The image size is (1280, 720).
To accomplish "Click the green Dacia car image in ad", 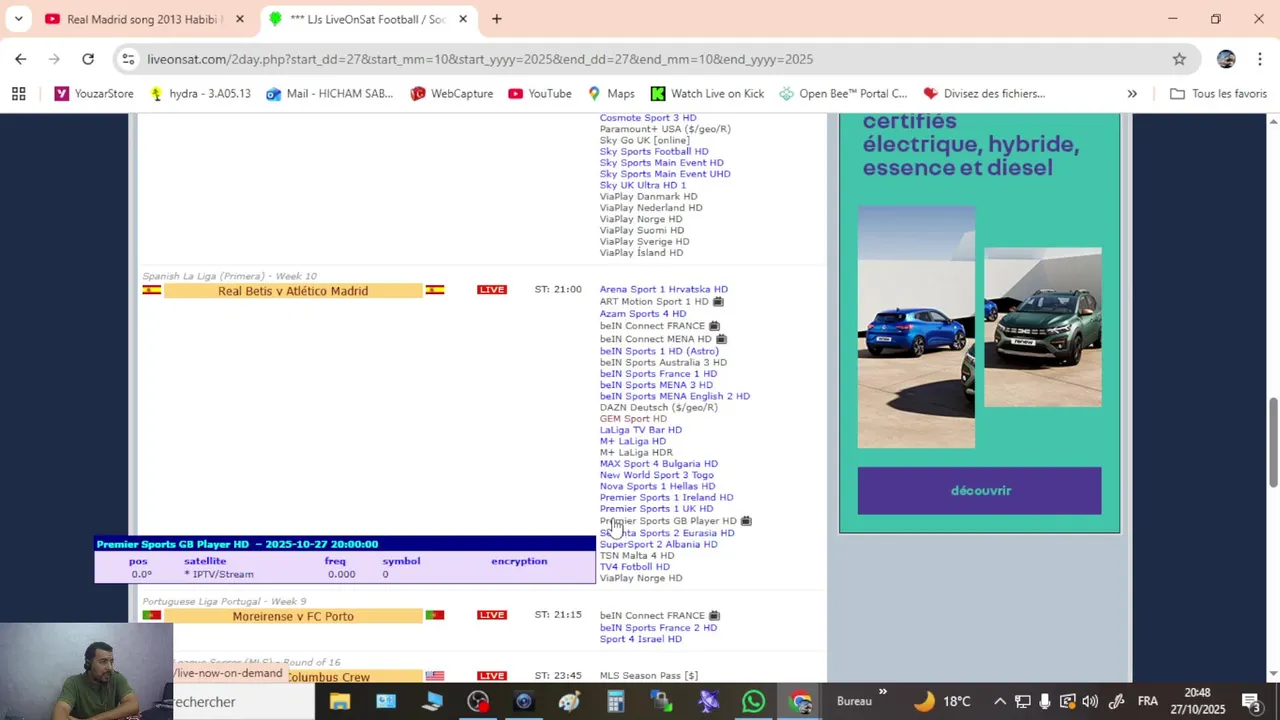I will 1042,327.
